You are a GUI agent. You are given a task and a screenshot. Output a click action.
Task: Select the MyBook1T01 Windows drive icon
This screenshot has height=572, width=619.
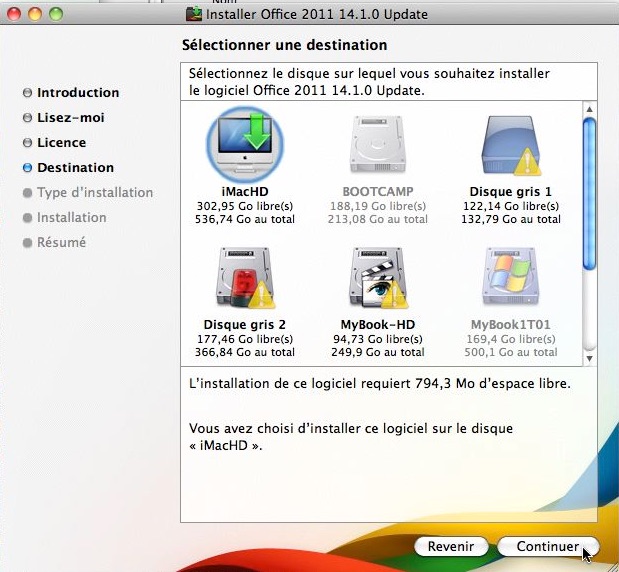tap(511, 276)
